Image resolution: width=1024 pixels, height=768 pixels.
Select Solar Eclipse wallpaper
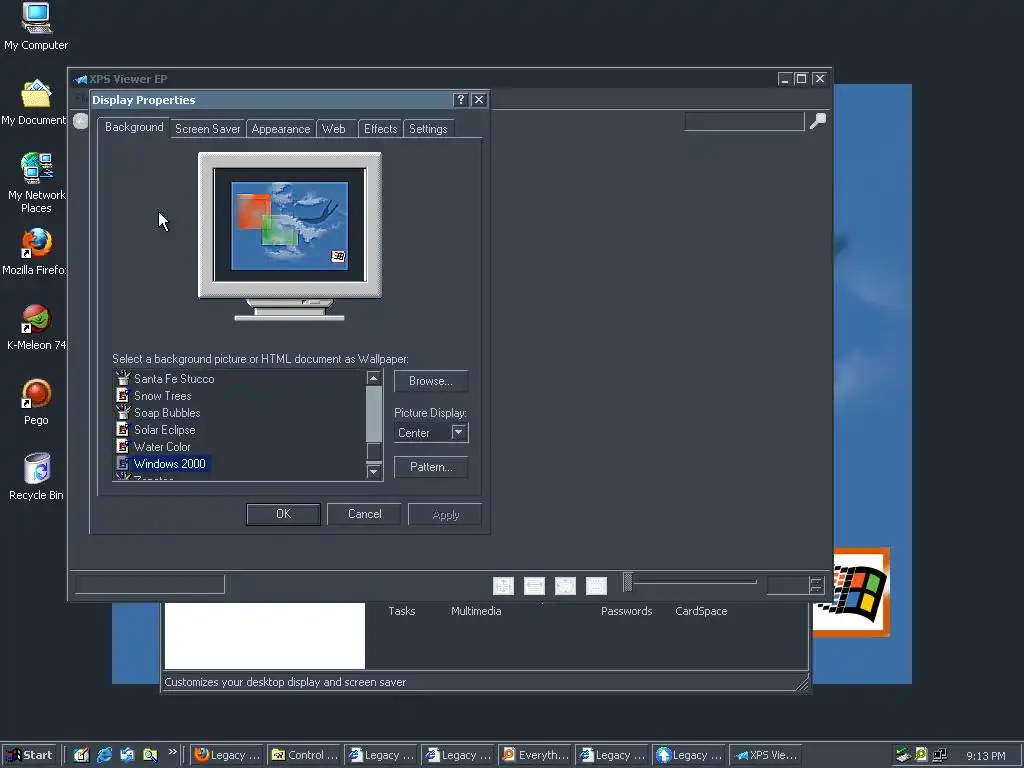[x=155, y=430]
